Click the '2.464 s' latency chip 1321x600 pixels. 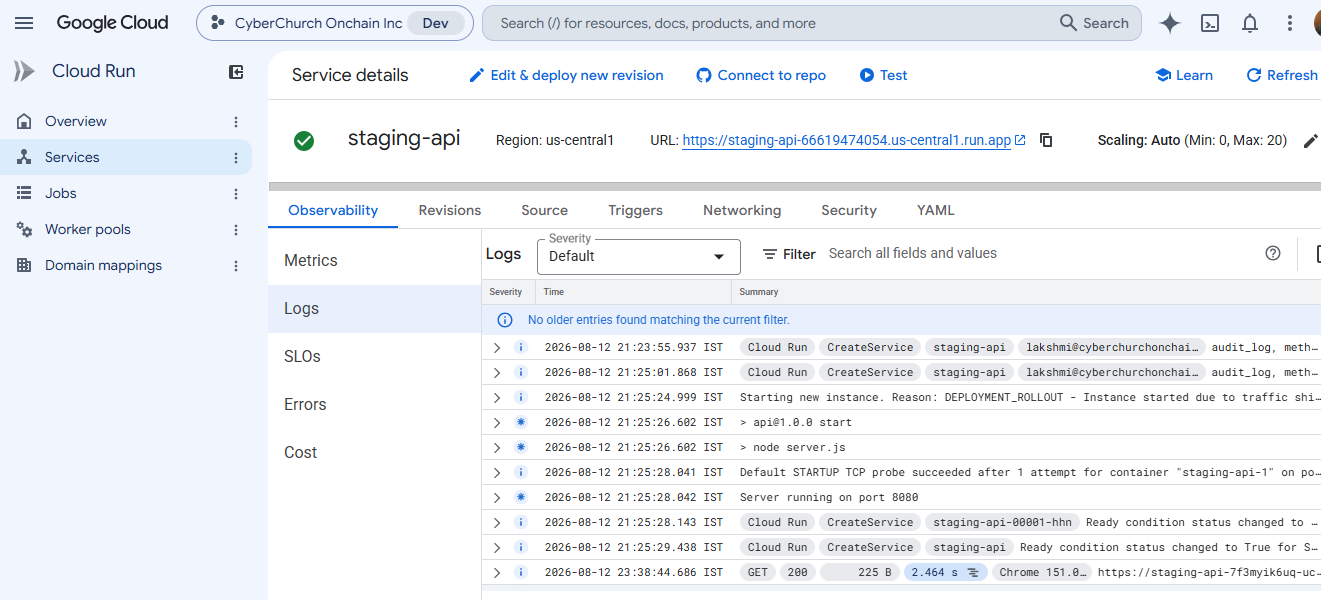pos(946,572)
